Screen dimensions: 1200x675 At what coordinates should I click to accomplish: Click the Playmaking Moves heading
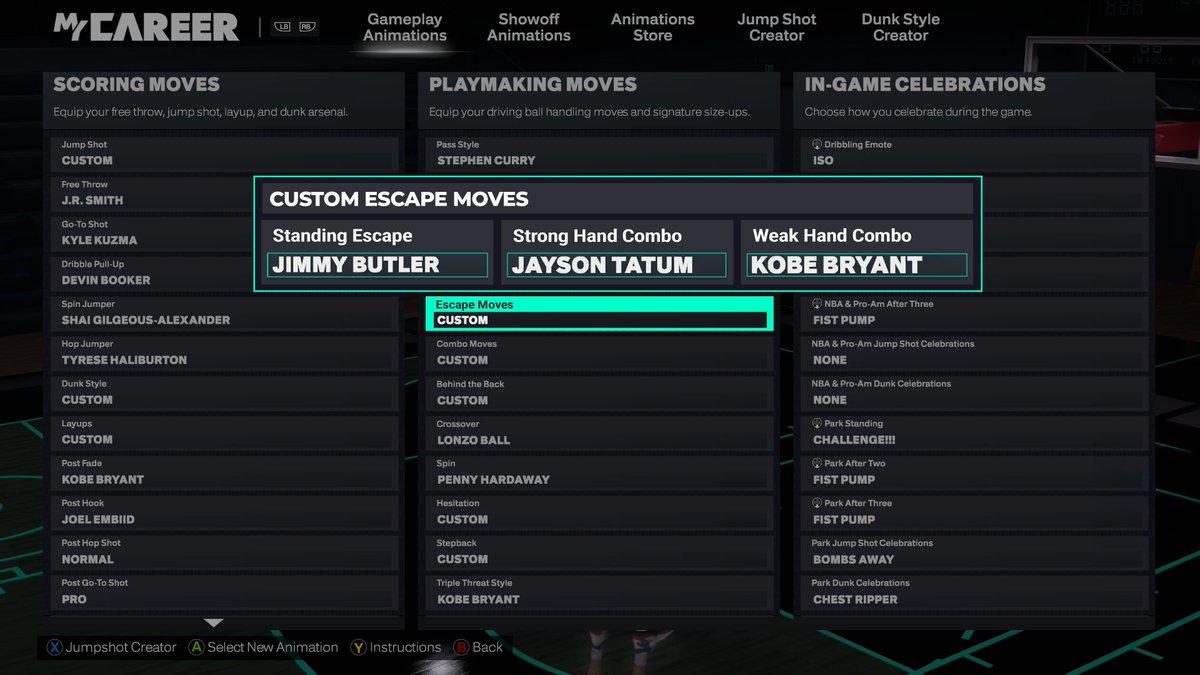point(533,85)
